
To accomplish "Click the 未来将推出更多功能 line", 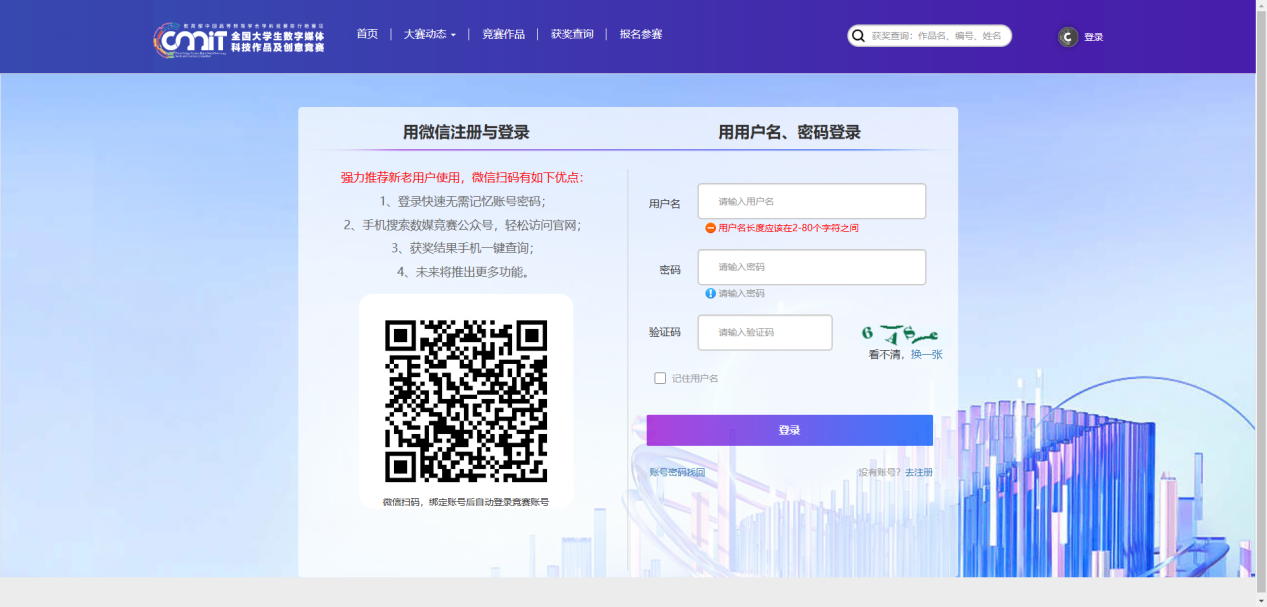I will [x=463, y=271].
